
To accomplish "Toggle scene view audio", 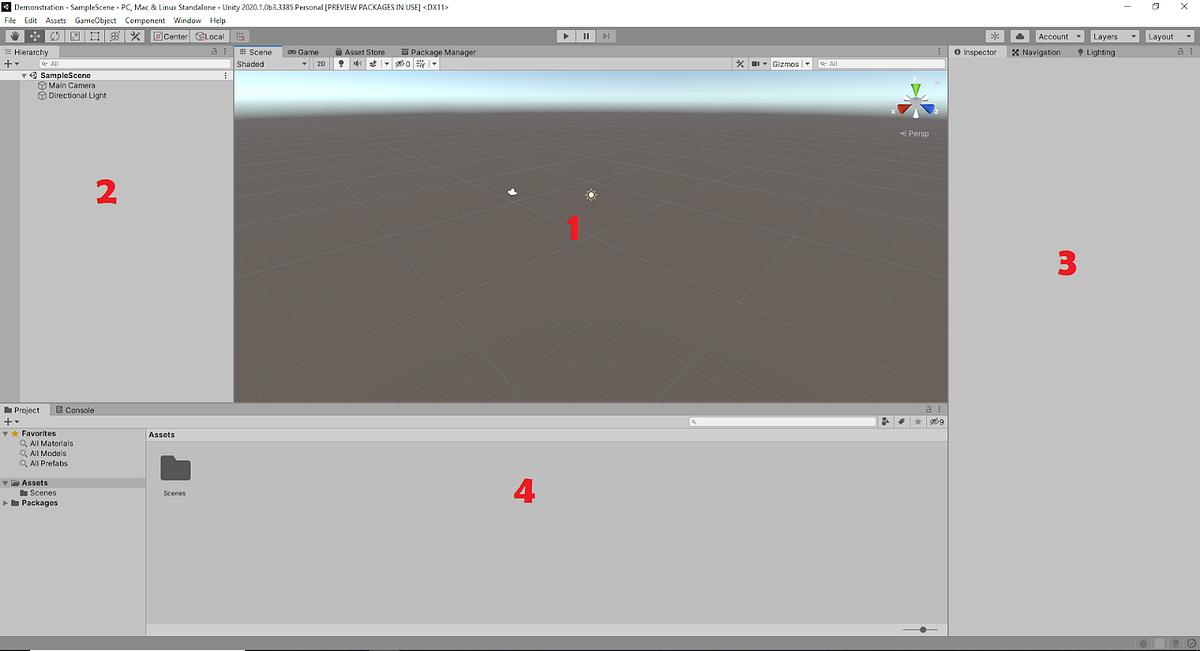I will click(x=357, y=63).
